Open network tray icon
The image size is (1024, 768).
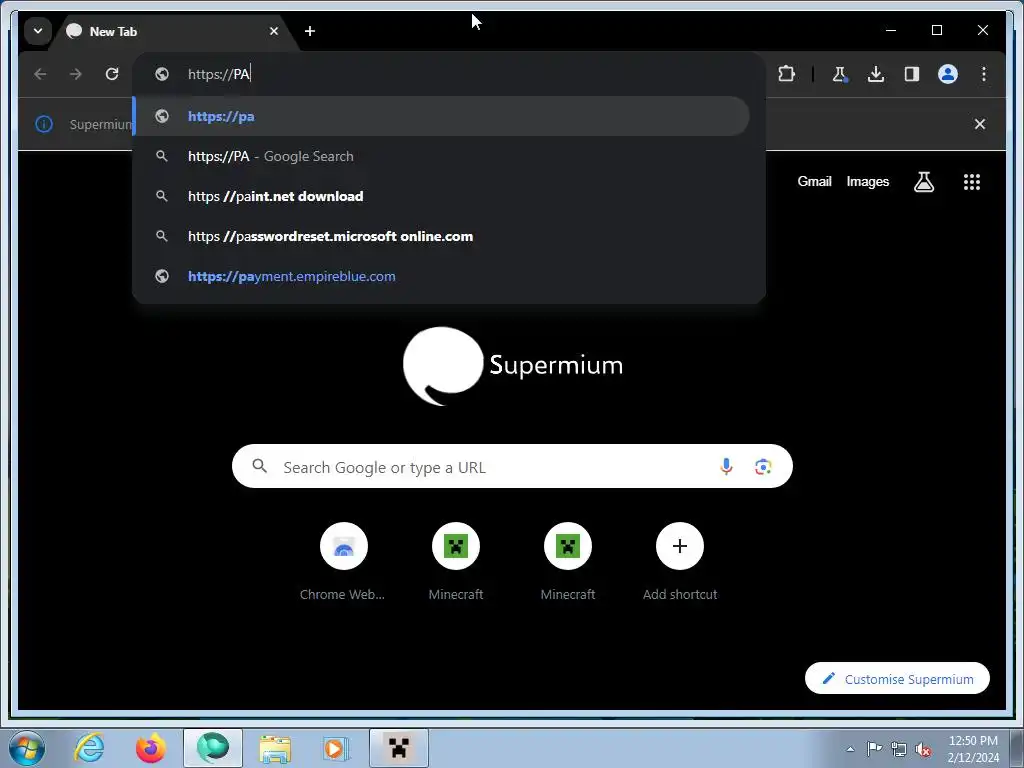(899, 749)
